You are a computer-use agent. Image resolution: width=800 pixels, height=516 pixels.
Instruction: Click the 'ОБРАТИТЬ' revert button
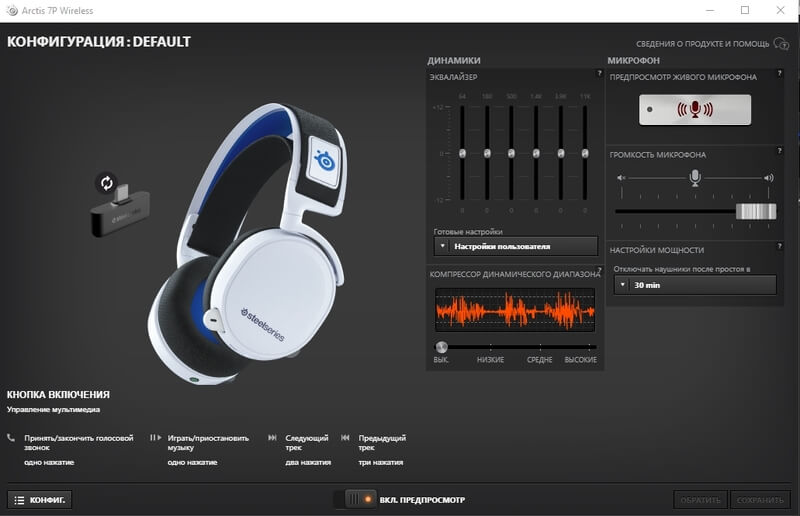pos(700,499)
